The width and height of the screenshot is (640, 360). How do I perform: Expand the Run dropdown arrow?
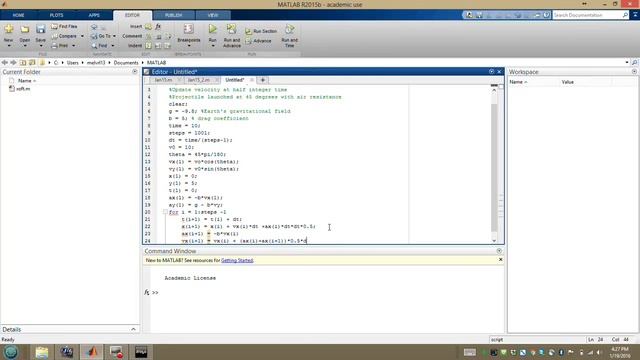pyautogui.click(x=213, y=46)
